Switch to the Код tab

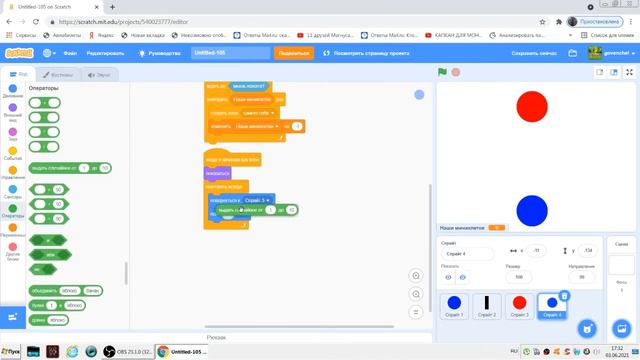[x=18, y=74]
